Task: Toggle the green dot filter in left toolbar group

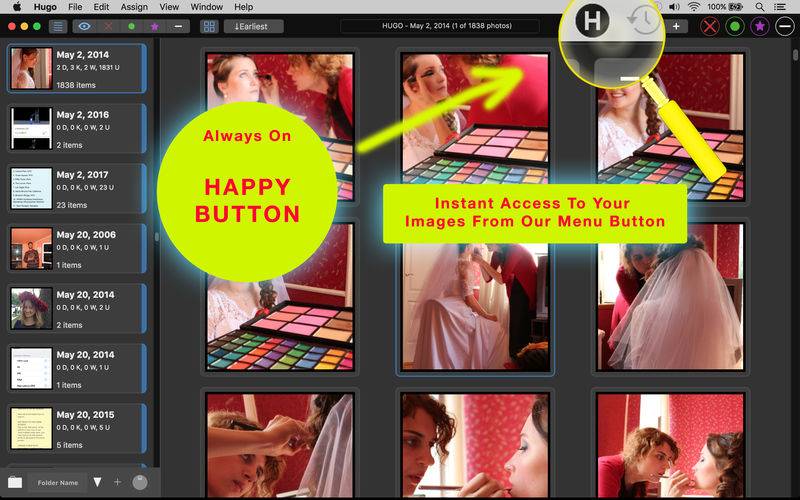Action: coord(132,27)
